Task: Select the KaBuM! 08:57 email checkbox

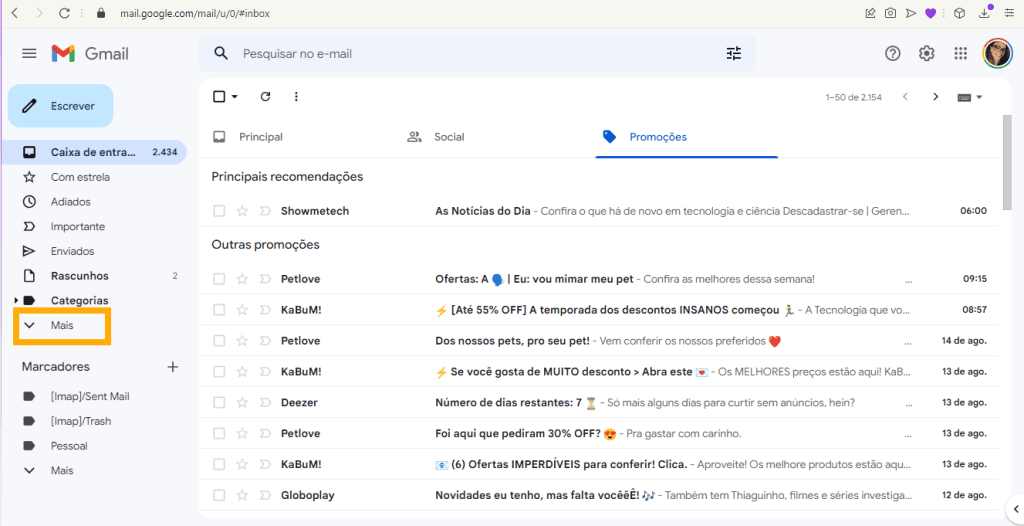Action: 219,310
